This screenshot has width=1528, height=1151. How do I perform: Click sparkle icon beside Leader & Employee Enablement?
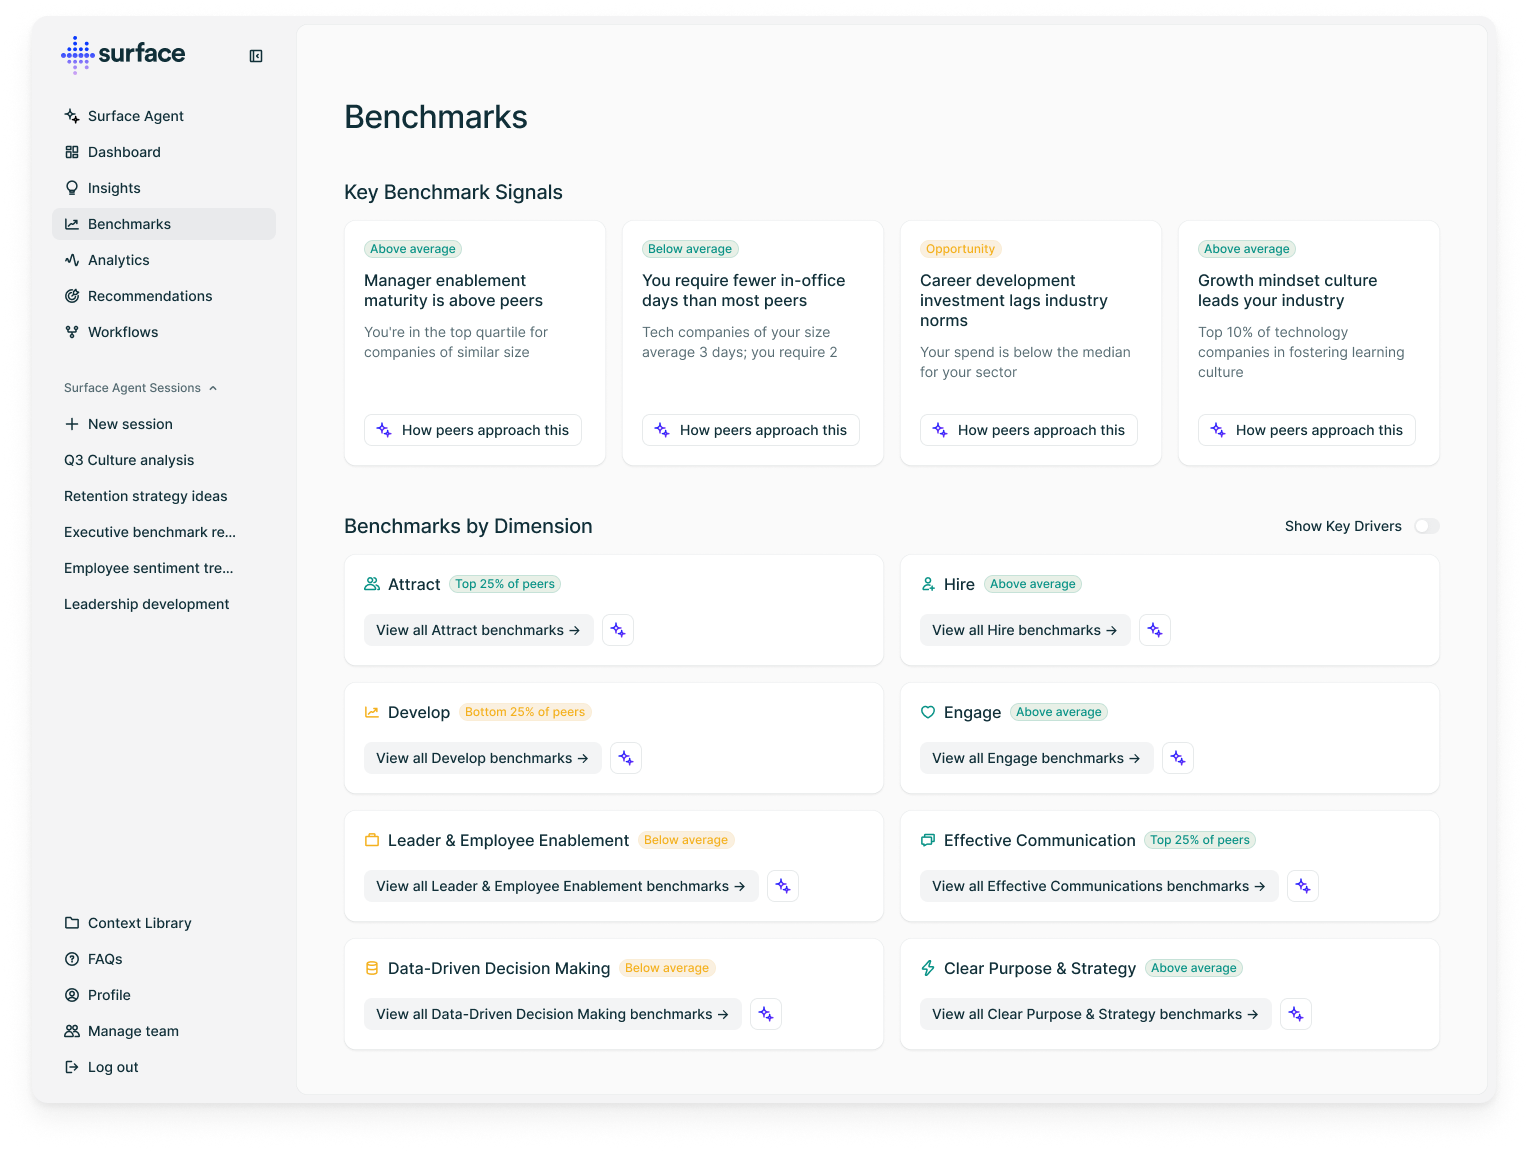click(x=783, y=886)
